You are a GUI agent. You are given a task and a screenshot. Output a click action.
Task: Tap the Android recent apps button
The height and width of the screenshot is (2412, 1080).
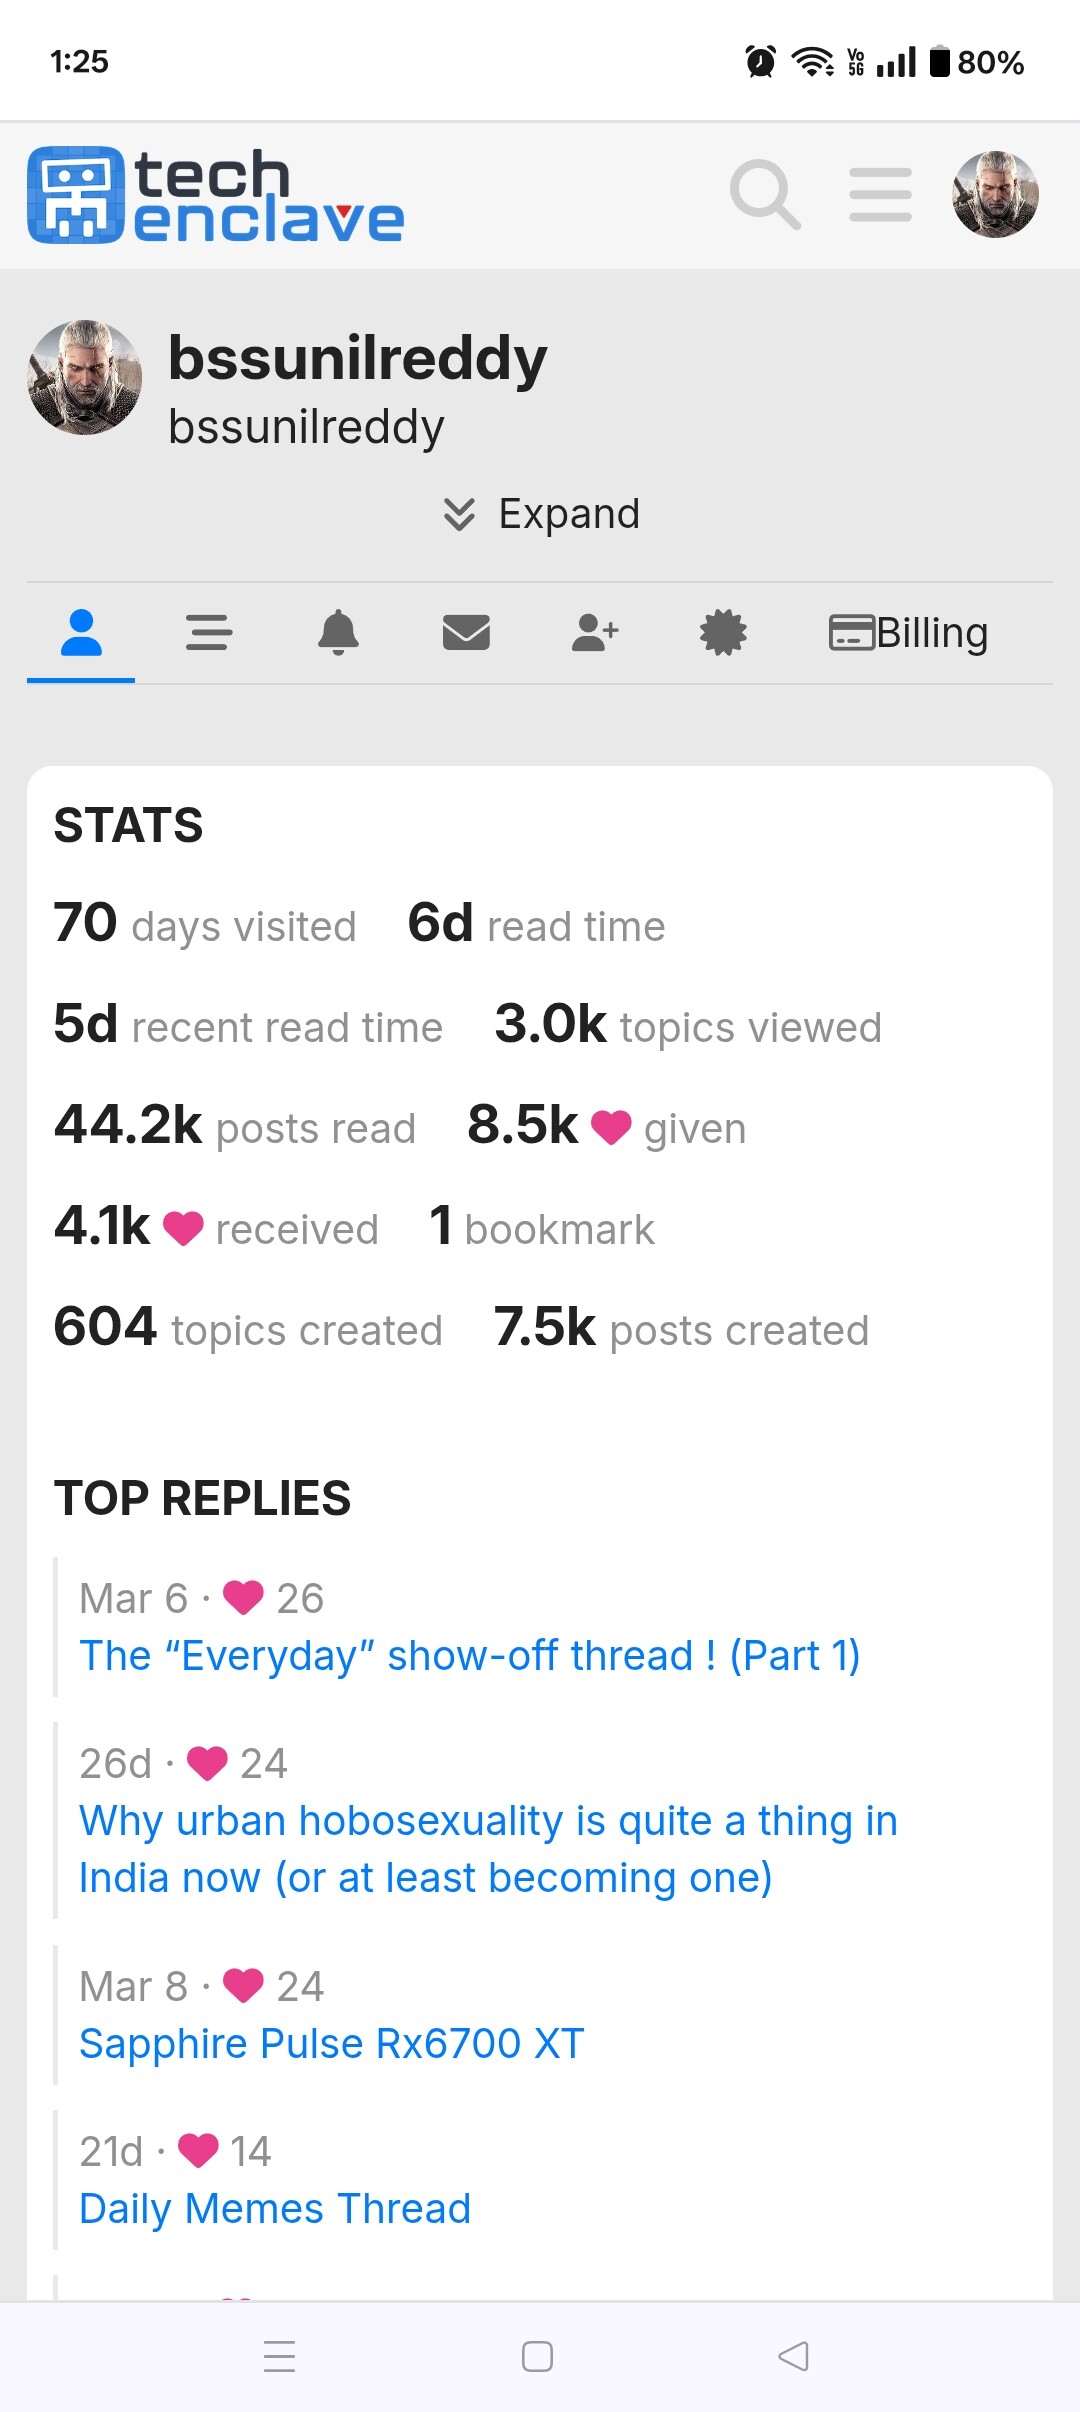(279, 2356)
